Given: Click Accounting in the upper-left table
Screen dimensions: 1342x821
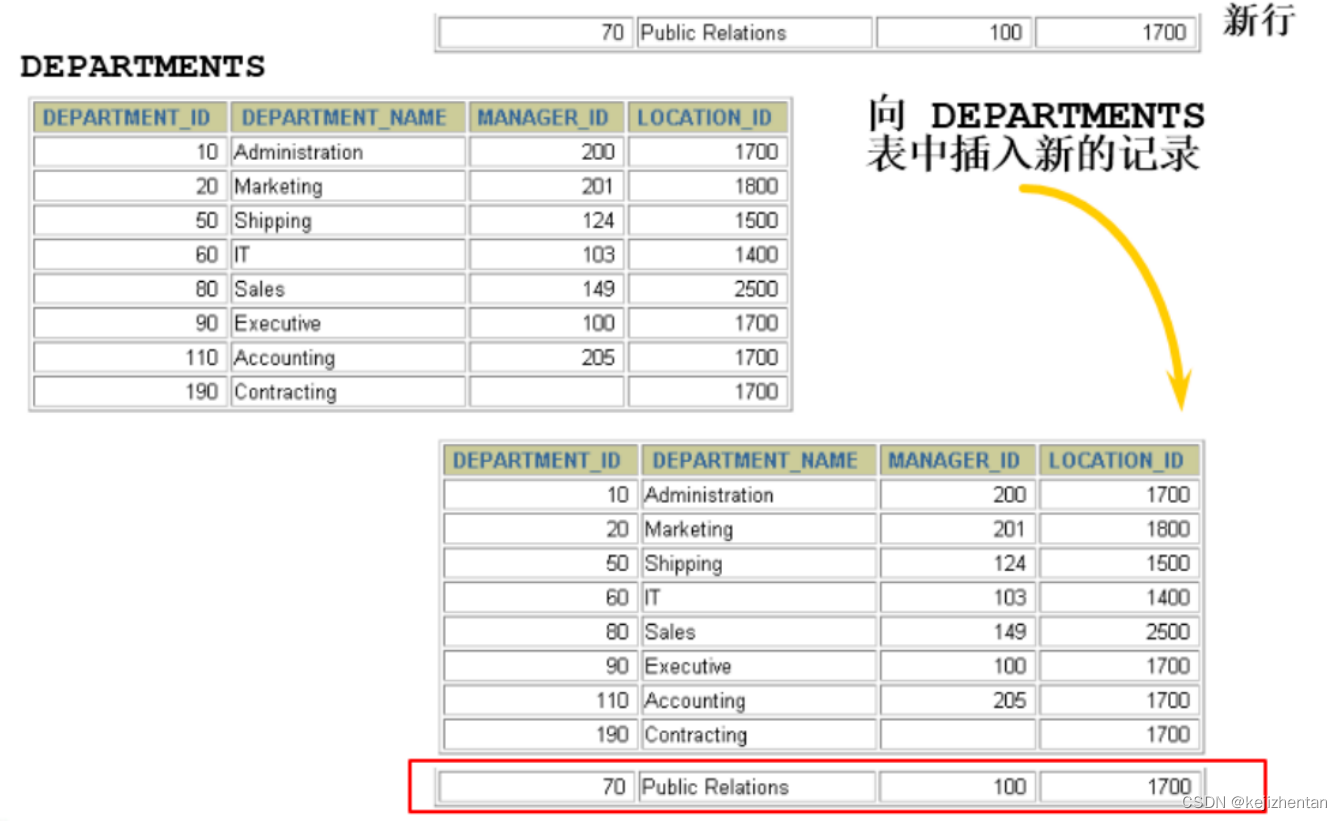Looking at the screenshot, I should pyautogui.click(x=284, y=358).
